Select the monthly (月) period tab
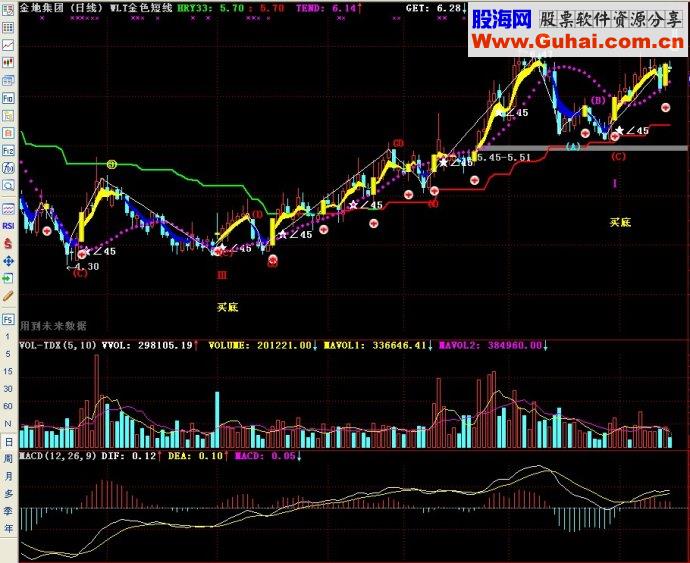The image size is (690, 563). [8, 476]
